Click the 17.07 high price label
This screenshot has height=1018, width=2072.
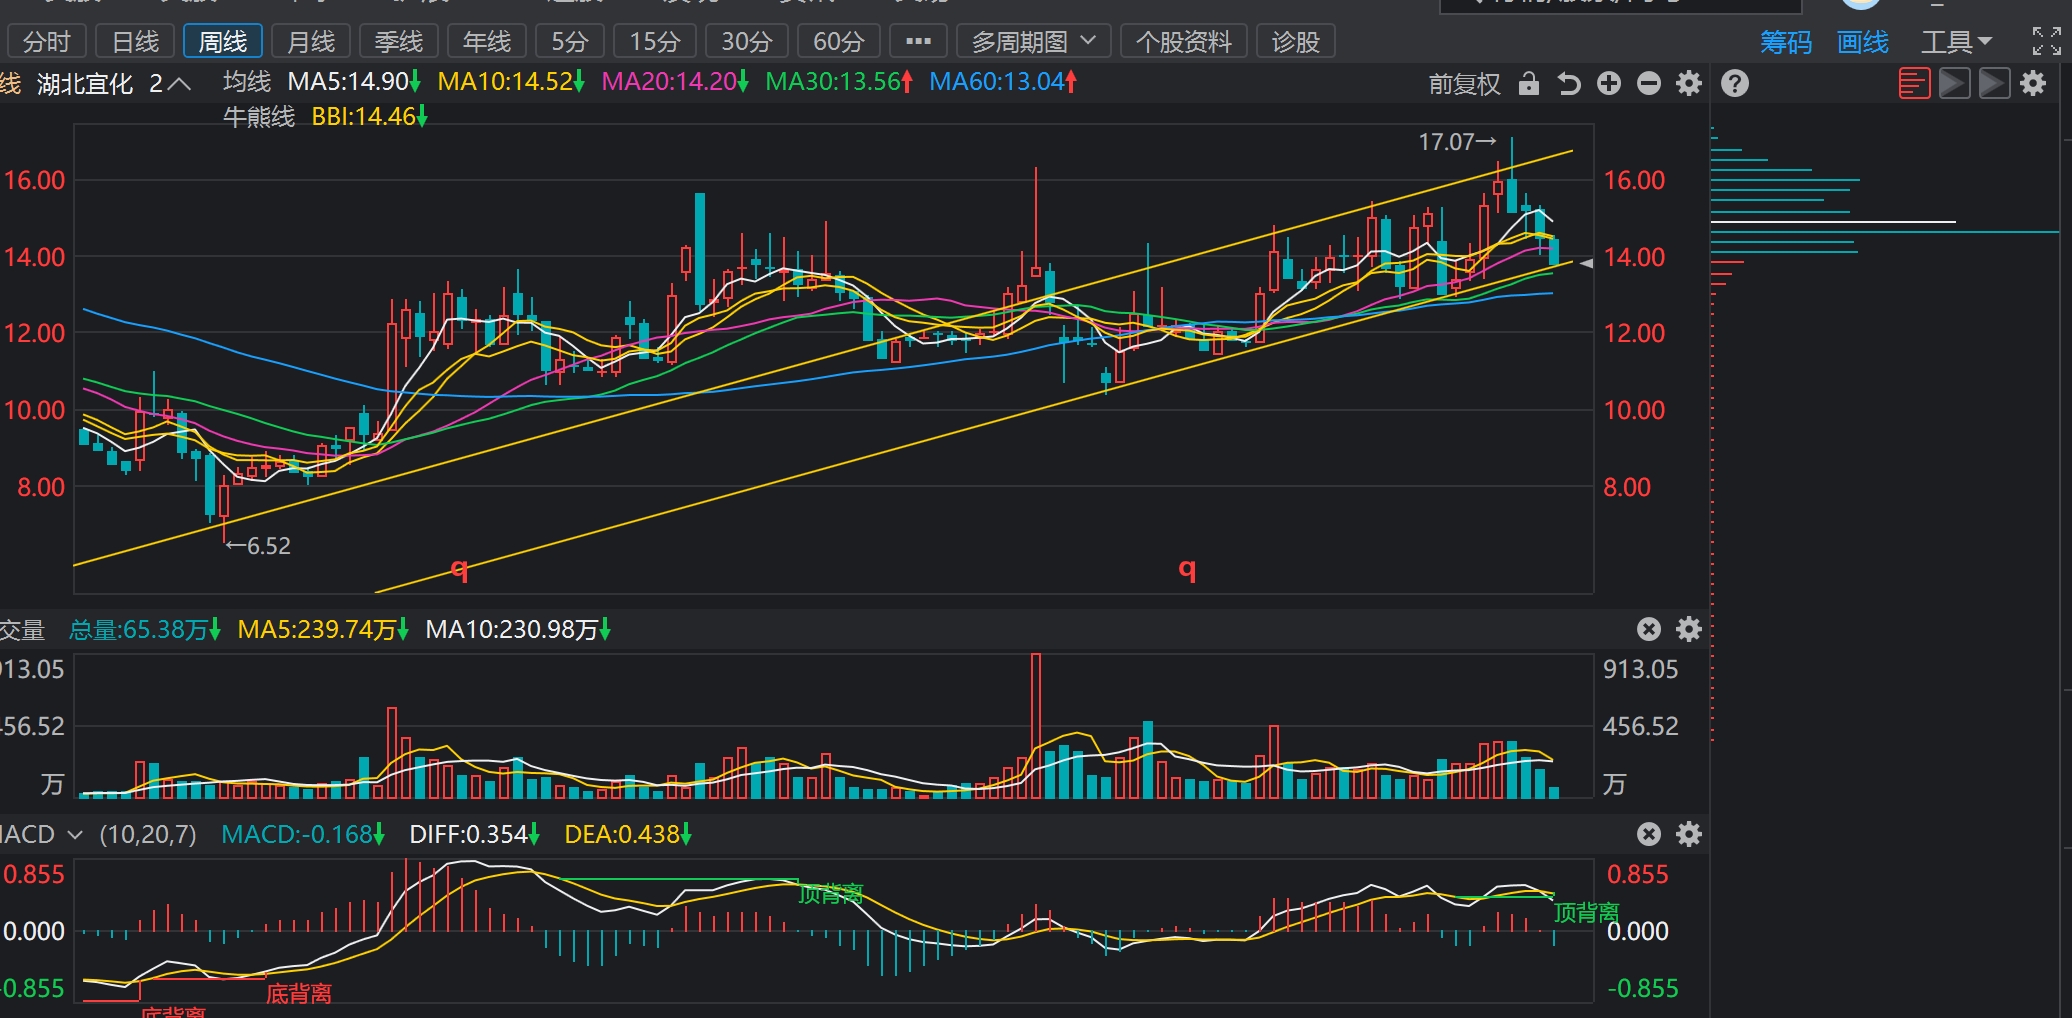pos(1457,142)
